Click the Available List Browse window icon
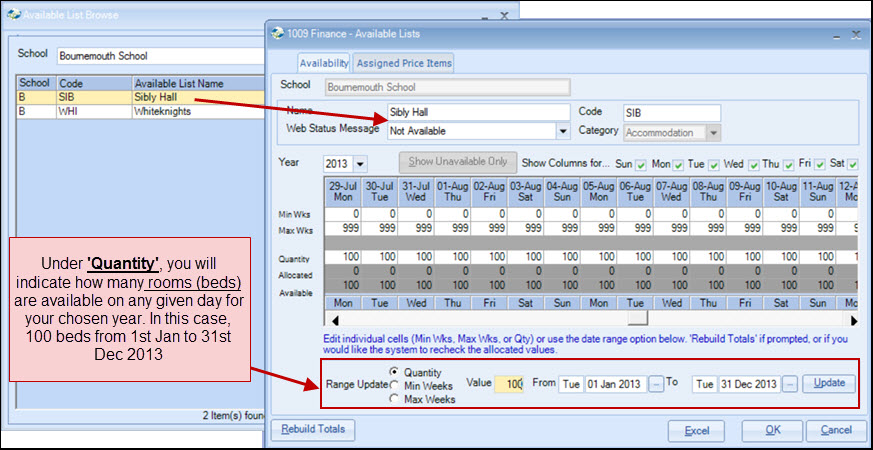 (x=13, y=15)
